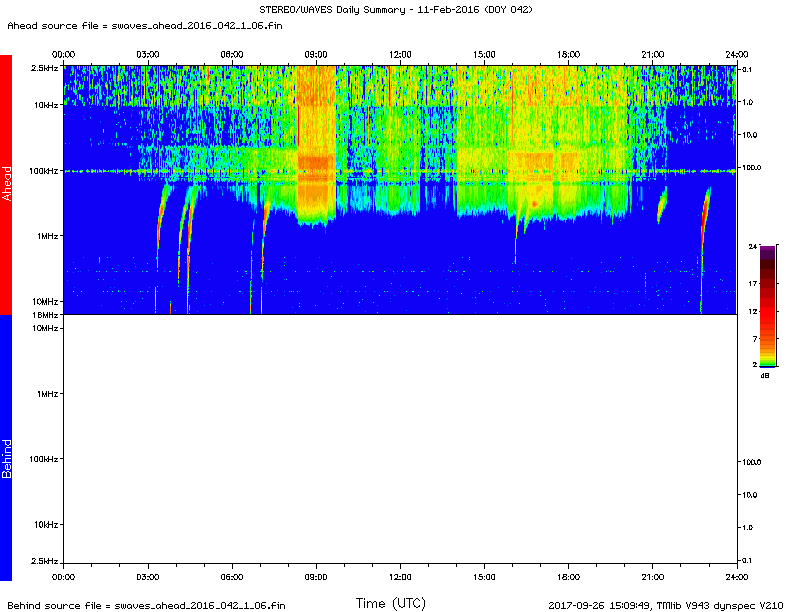
Task: Click the 1MHz label in Behind panel
Action: 46,394
